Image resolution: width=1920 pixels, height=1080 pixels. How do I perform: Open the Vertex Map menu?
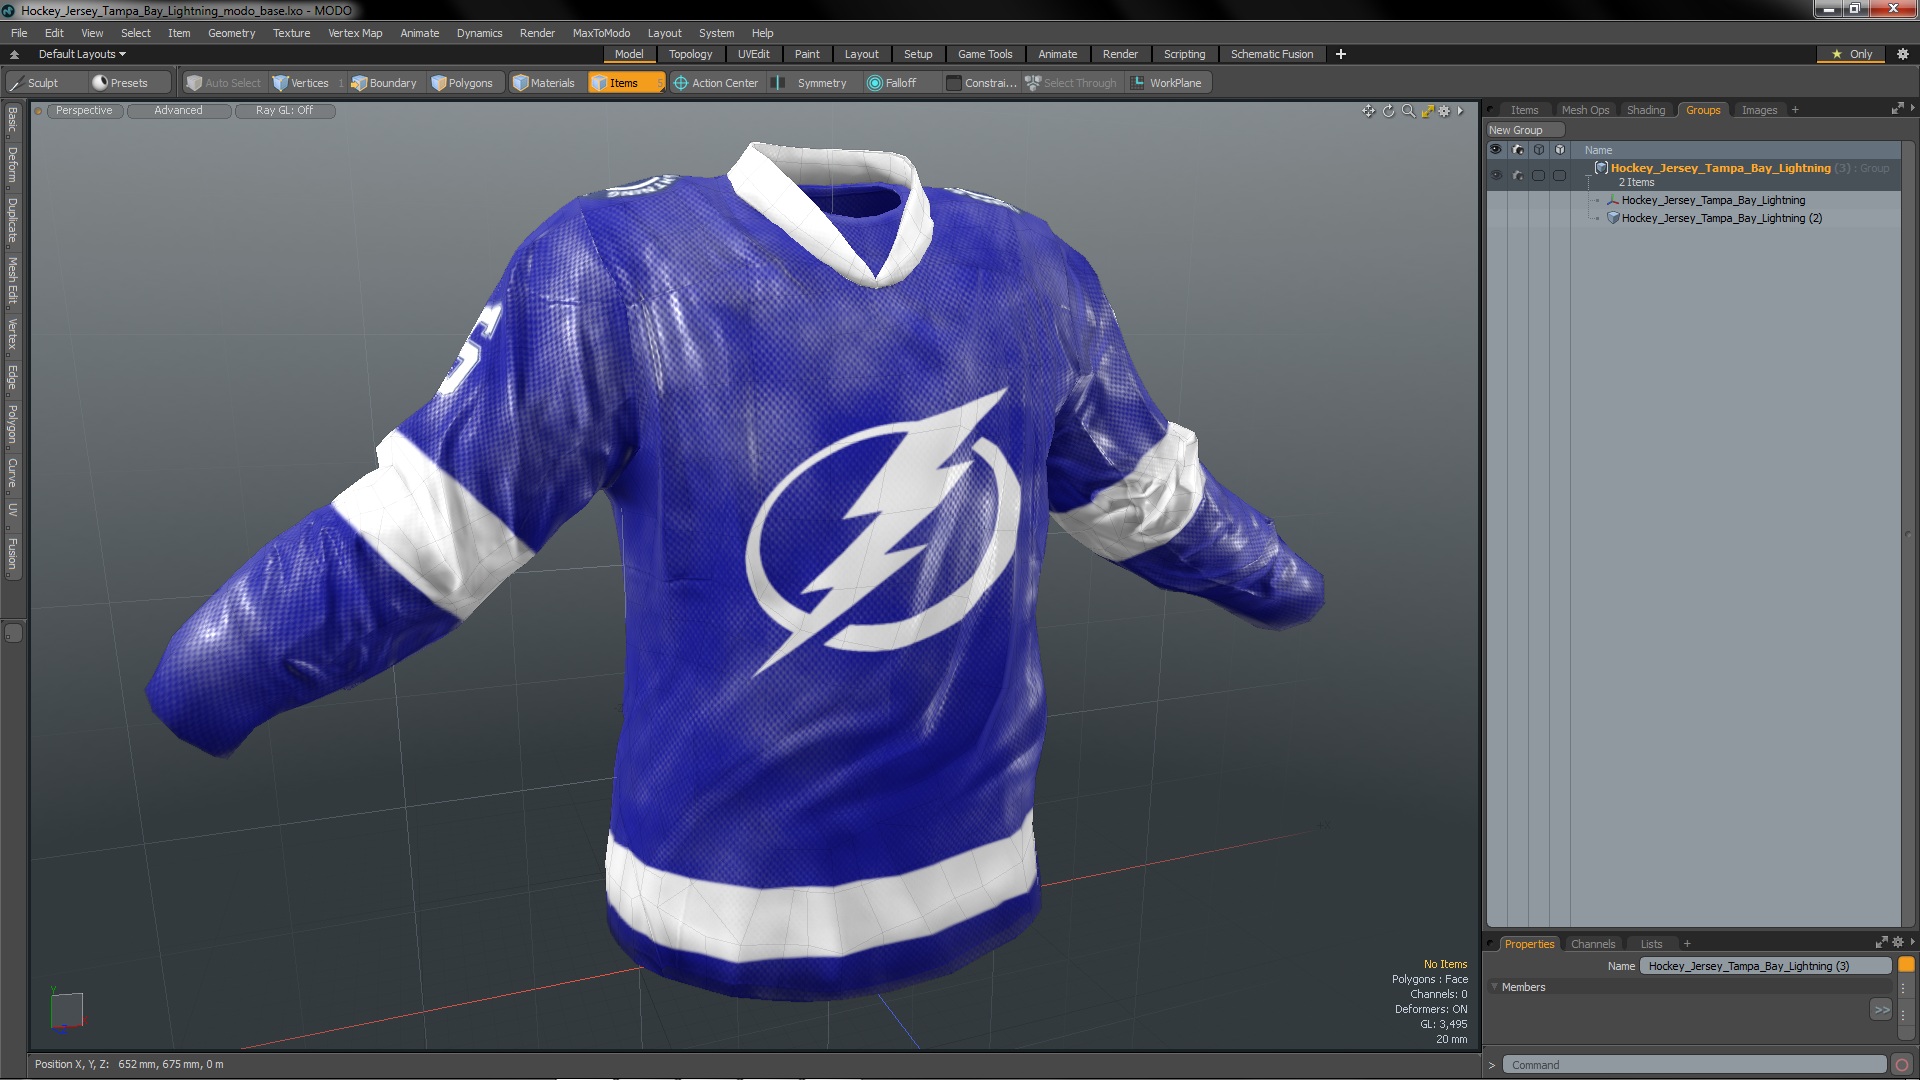click(355, 33)
